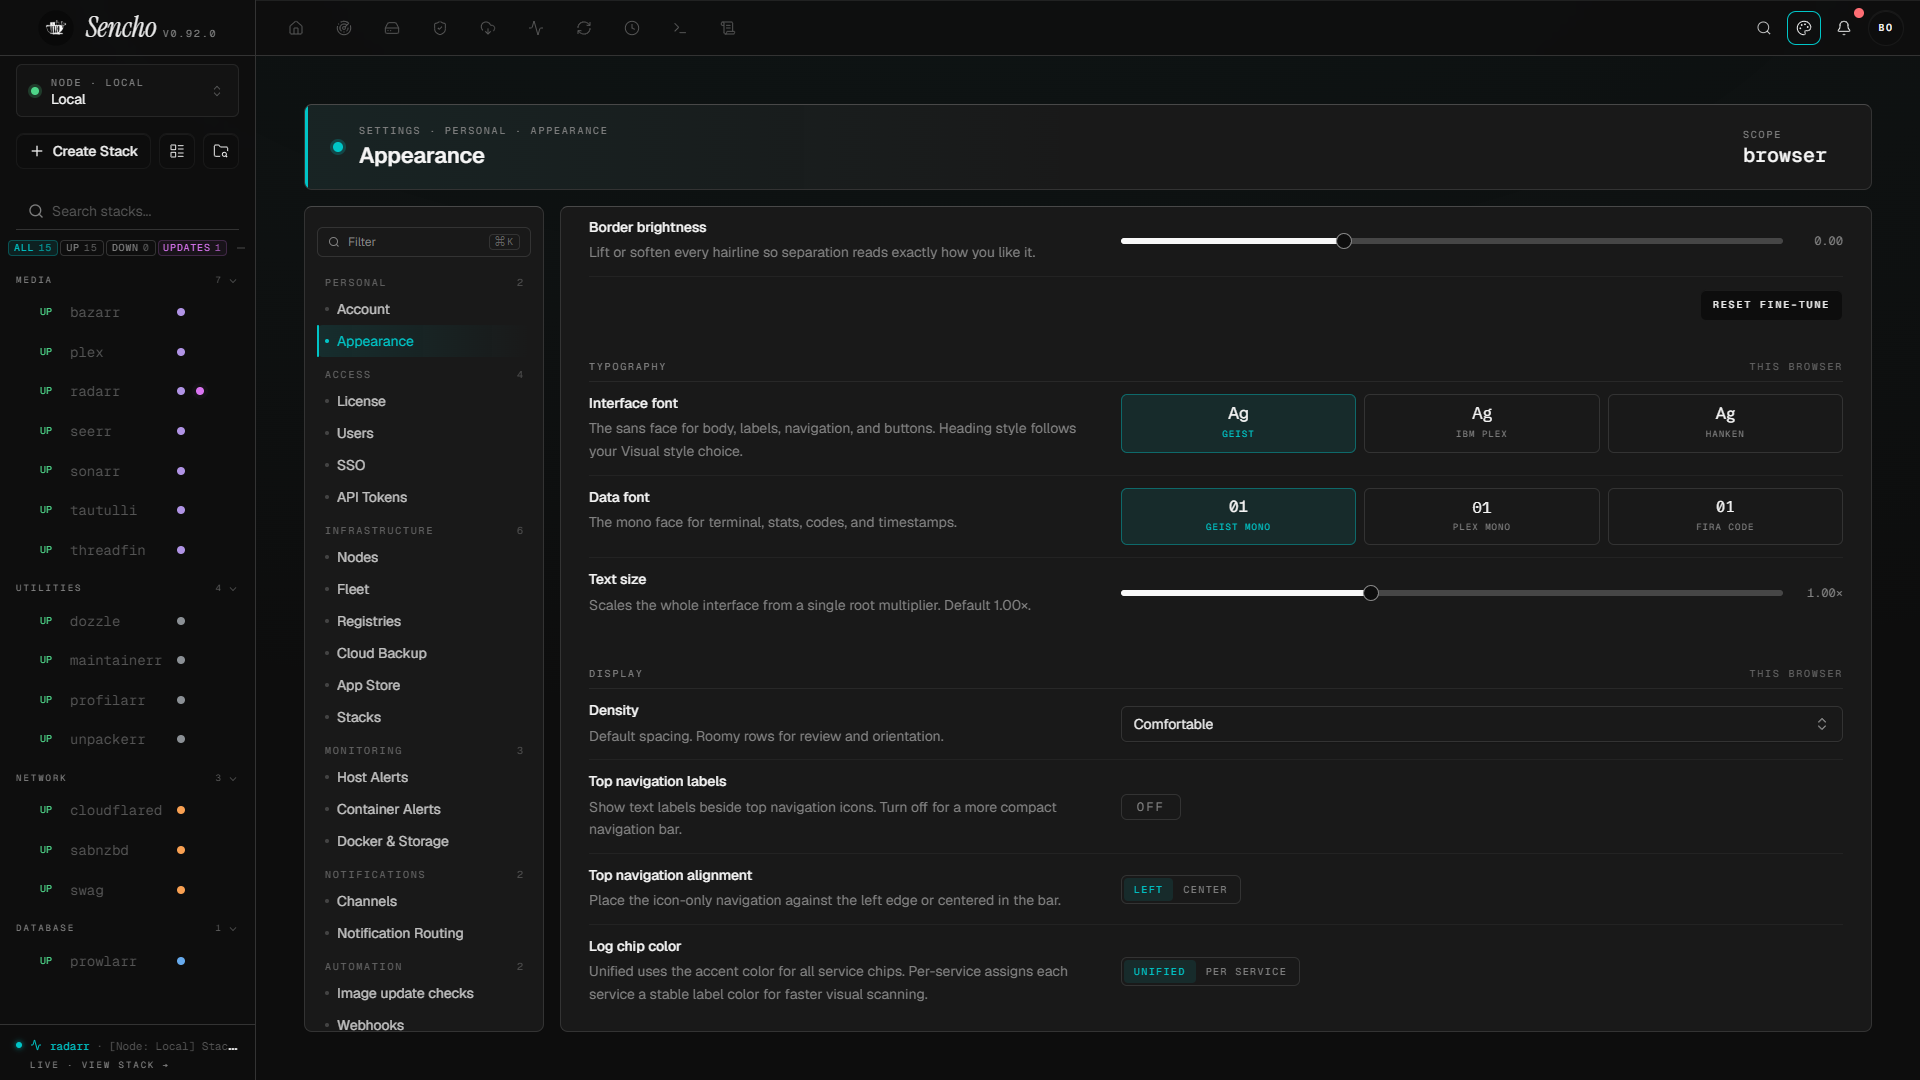Open the BO user avatar menu
Screen dimensions: 1920x1080
[x=1885, y=28]
